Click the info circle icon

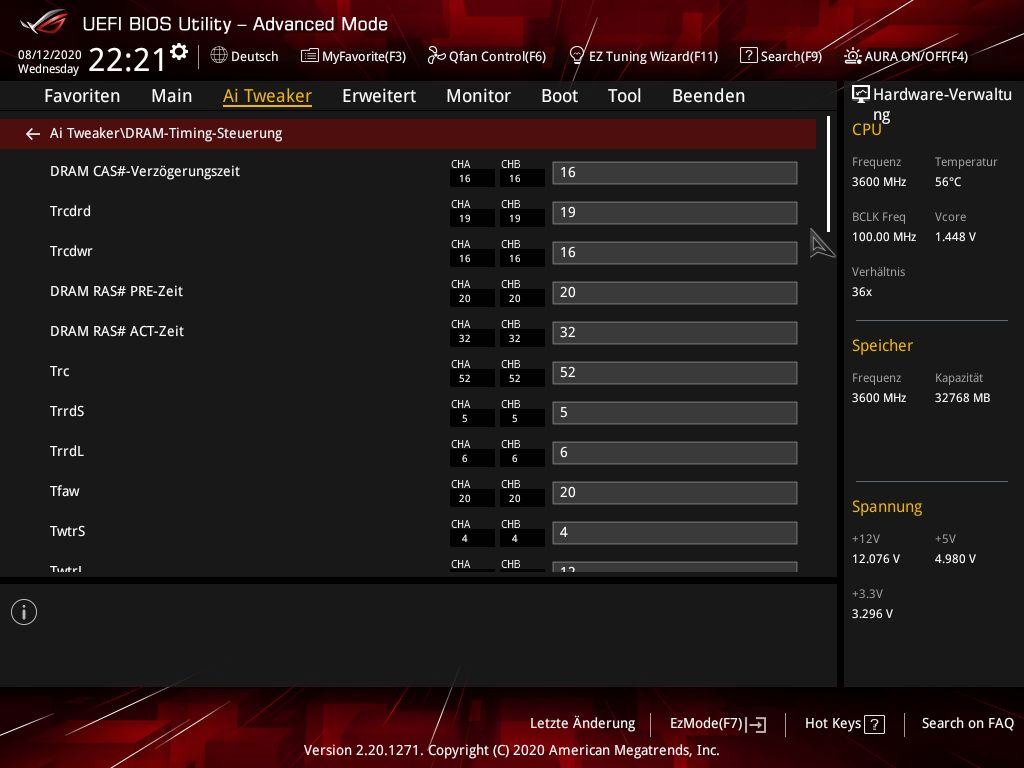coord(24,612)
